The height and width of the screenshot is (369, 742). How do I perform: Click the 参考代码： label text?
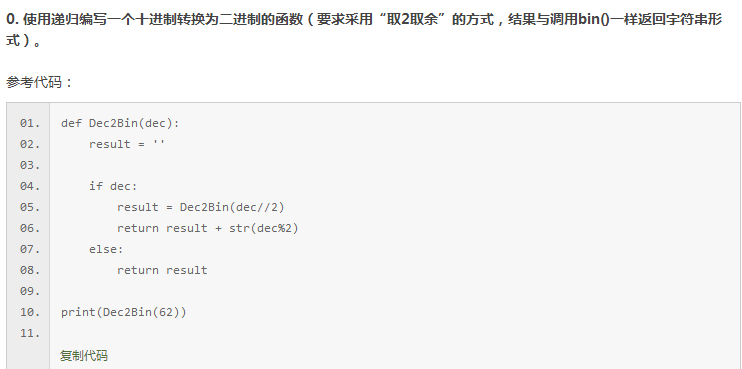(39, 82)
